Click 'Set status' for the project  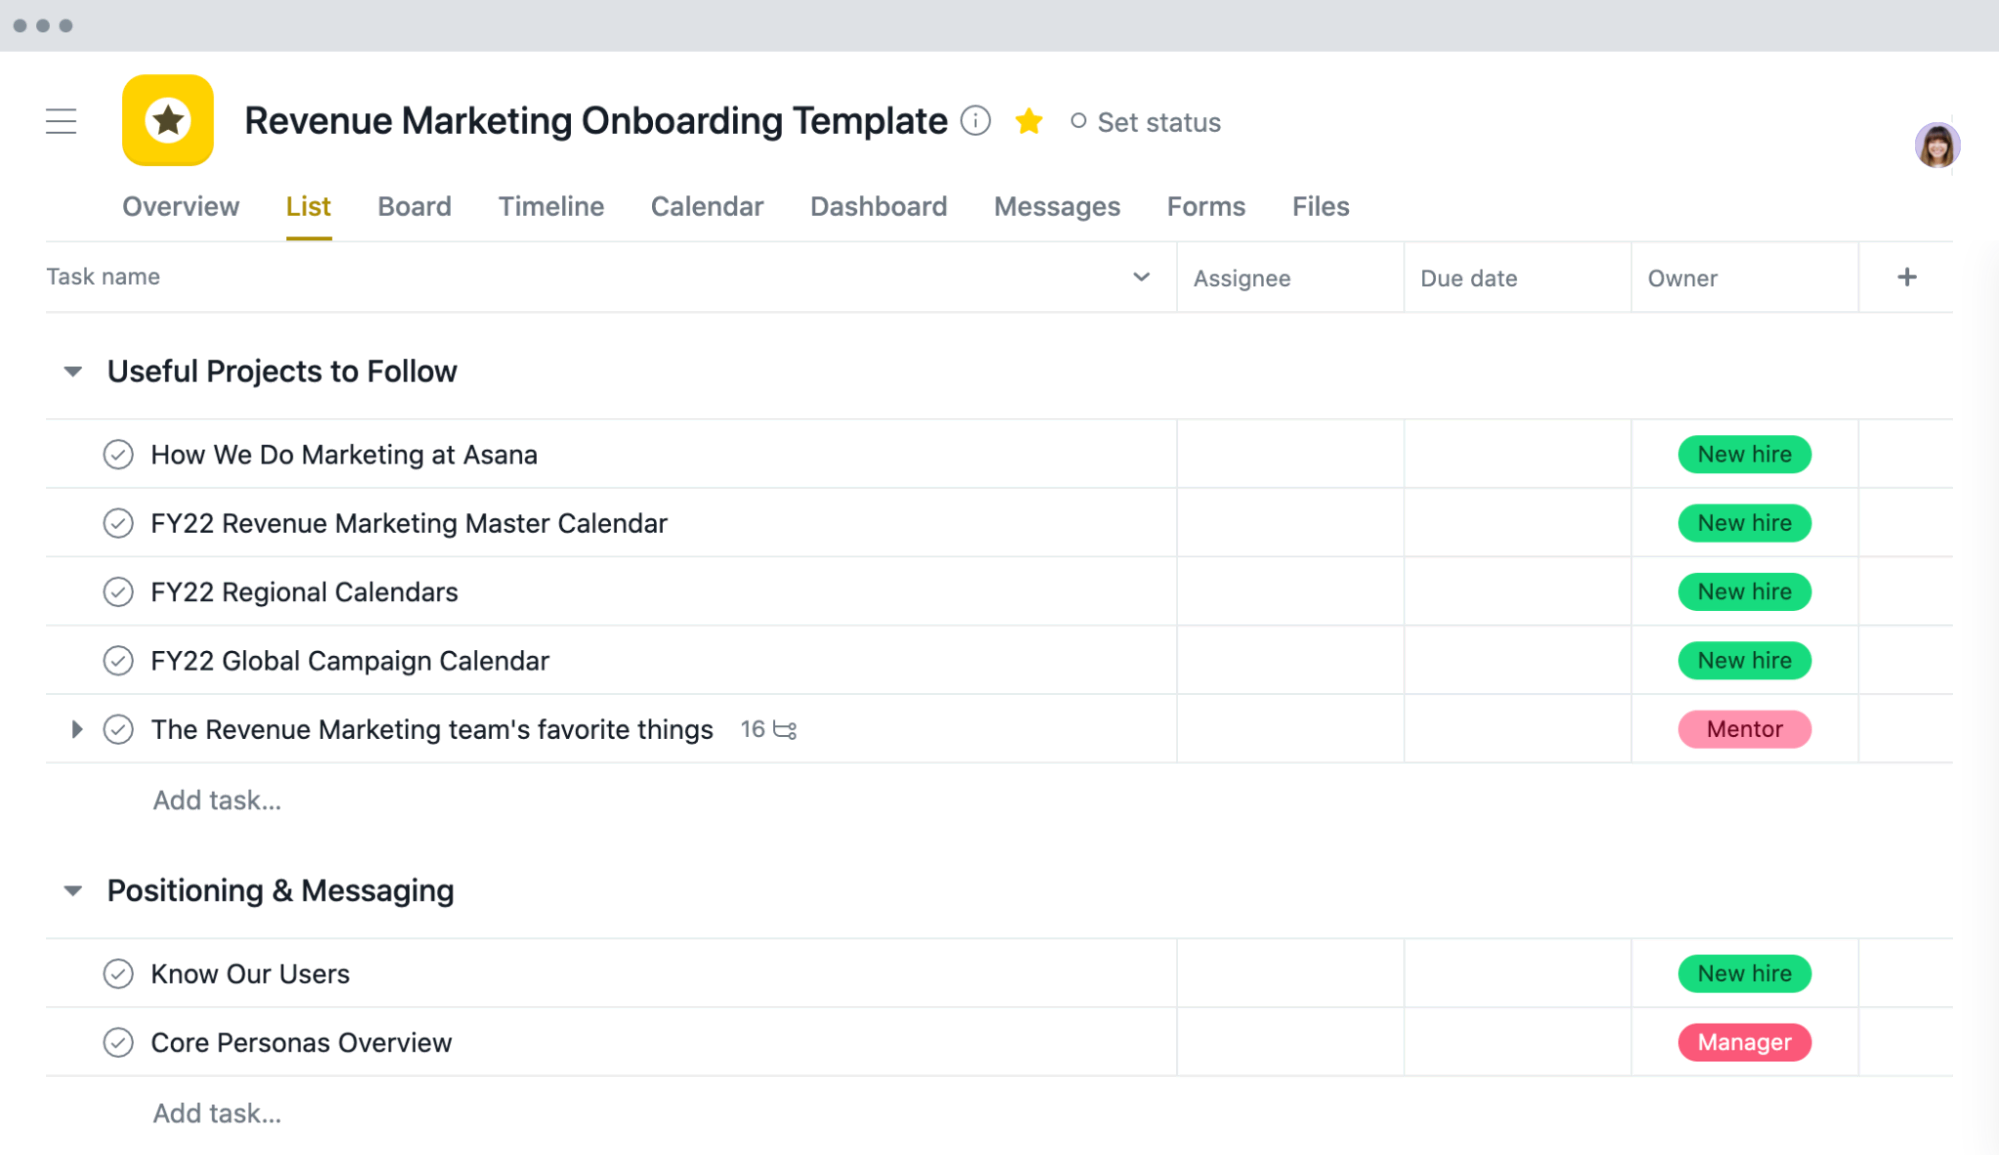pos(1159,121)
